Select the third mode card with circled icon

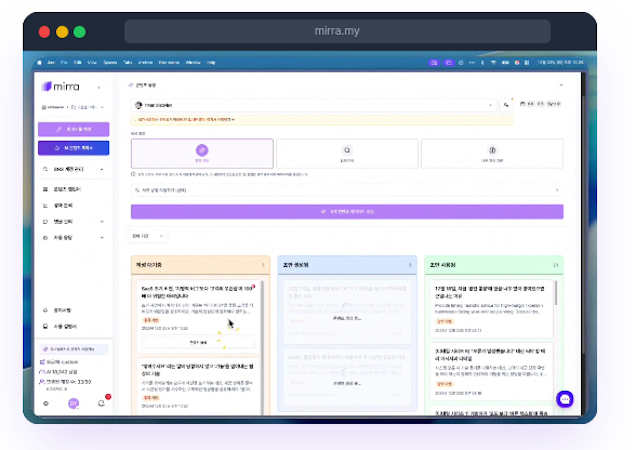click(x=492, y=153)
